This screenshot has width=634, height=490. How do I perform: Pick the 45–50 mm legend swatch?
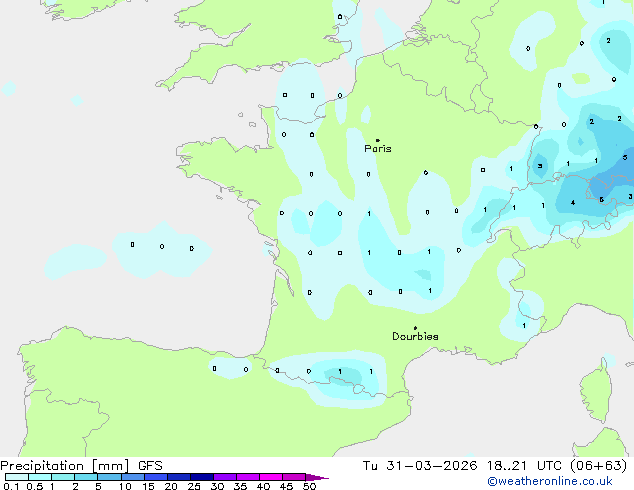294,477
